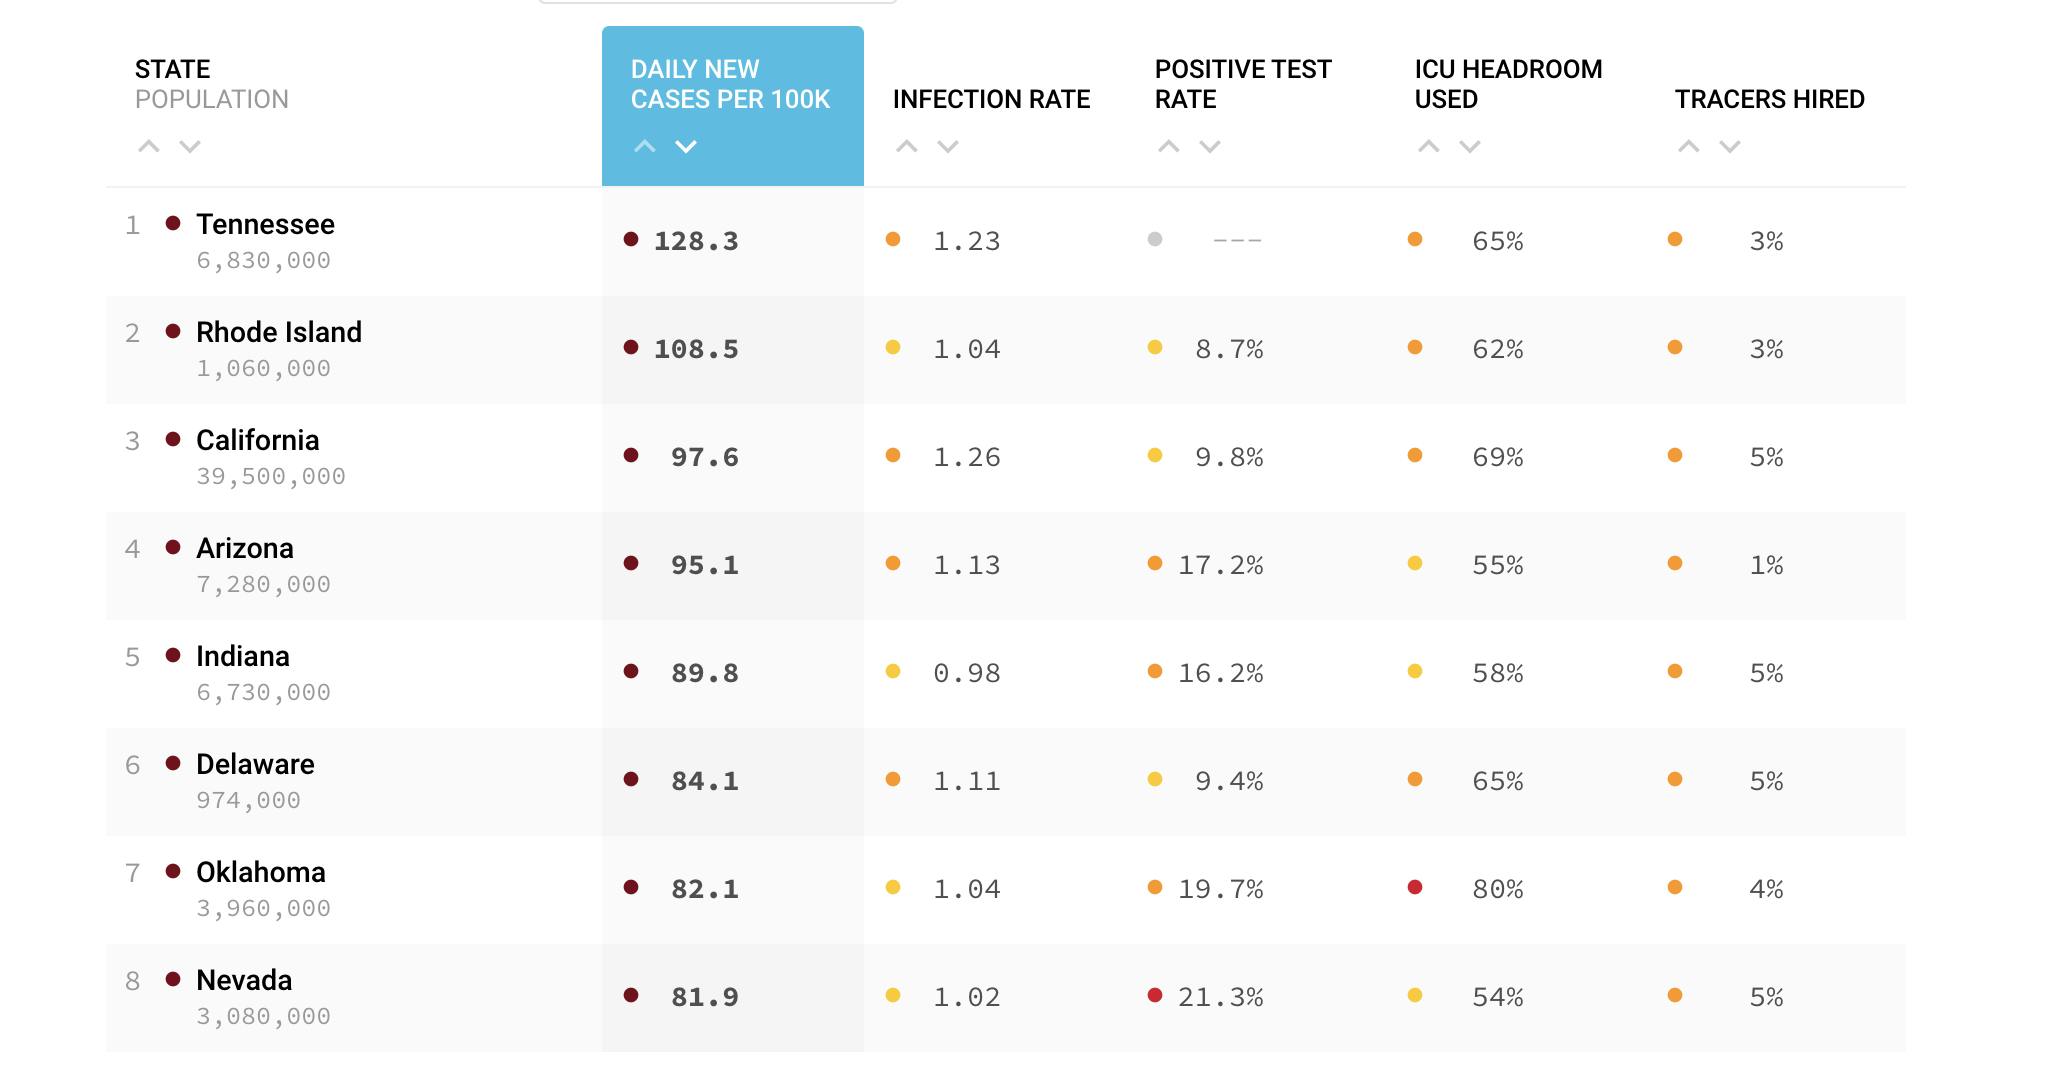The height and width of the screenshot is (1078, 2046).
Task: Open the Arizona state link
Action: 244,548
